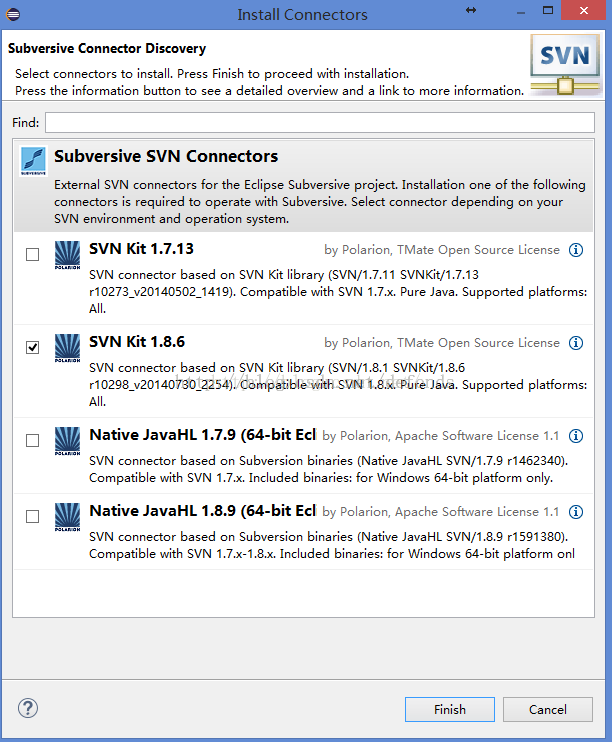This screenshot has height=742, width=612.
Task: Click the Subversive Connector Discovery title
Action: pyautogui.click(x=107, y=49)
